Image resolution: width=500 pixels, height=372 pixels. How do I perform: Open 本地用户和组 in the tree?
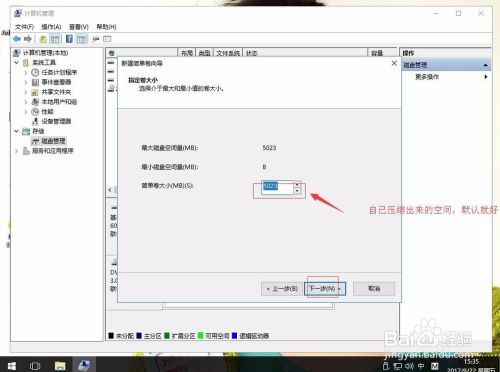coord(59,102)
